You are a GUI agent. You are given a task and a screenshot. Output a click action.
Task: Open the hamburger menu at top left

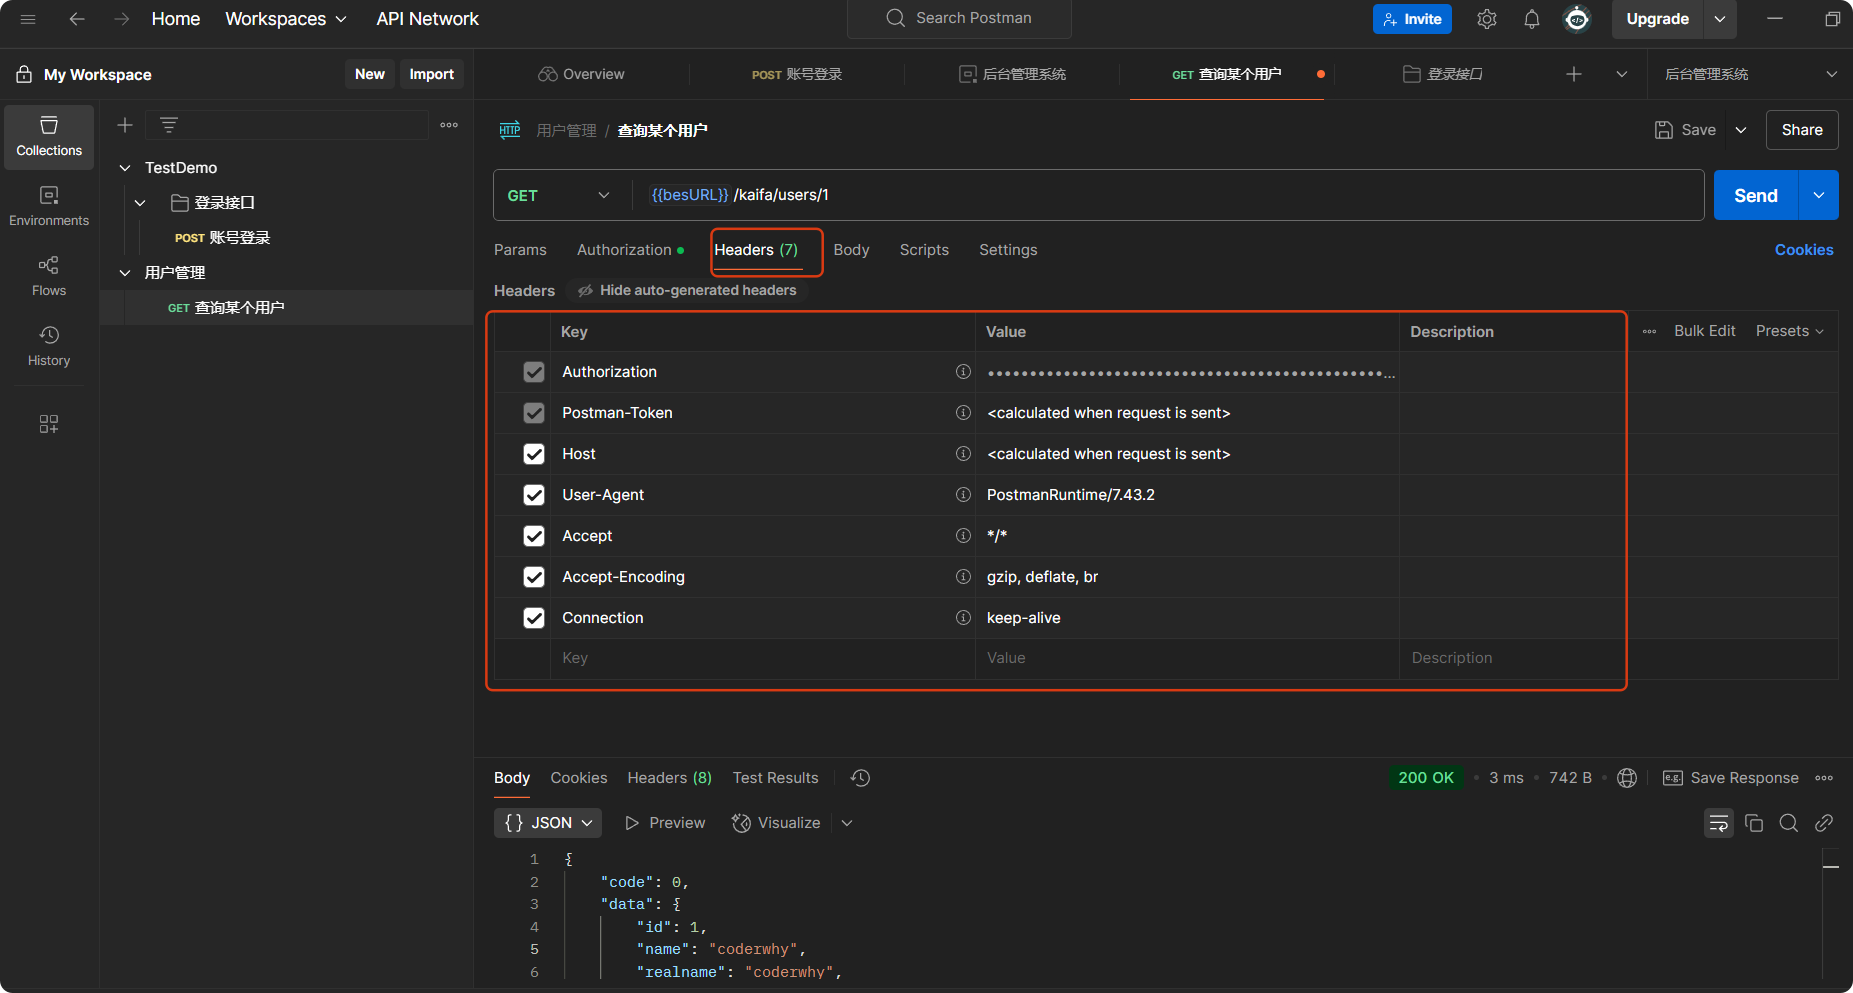[x=28, y=19]
